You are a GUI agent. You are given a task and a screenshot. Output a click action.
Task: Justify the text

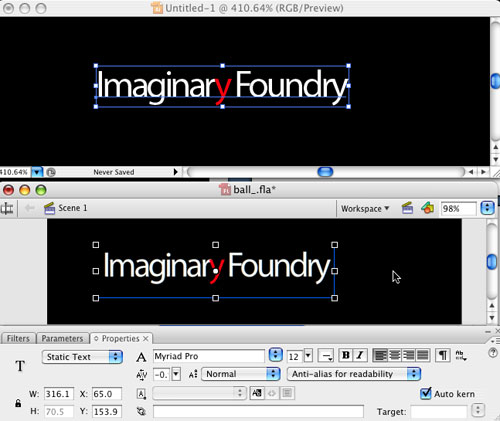423,355
